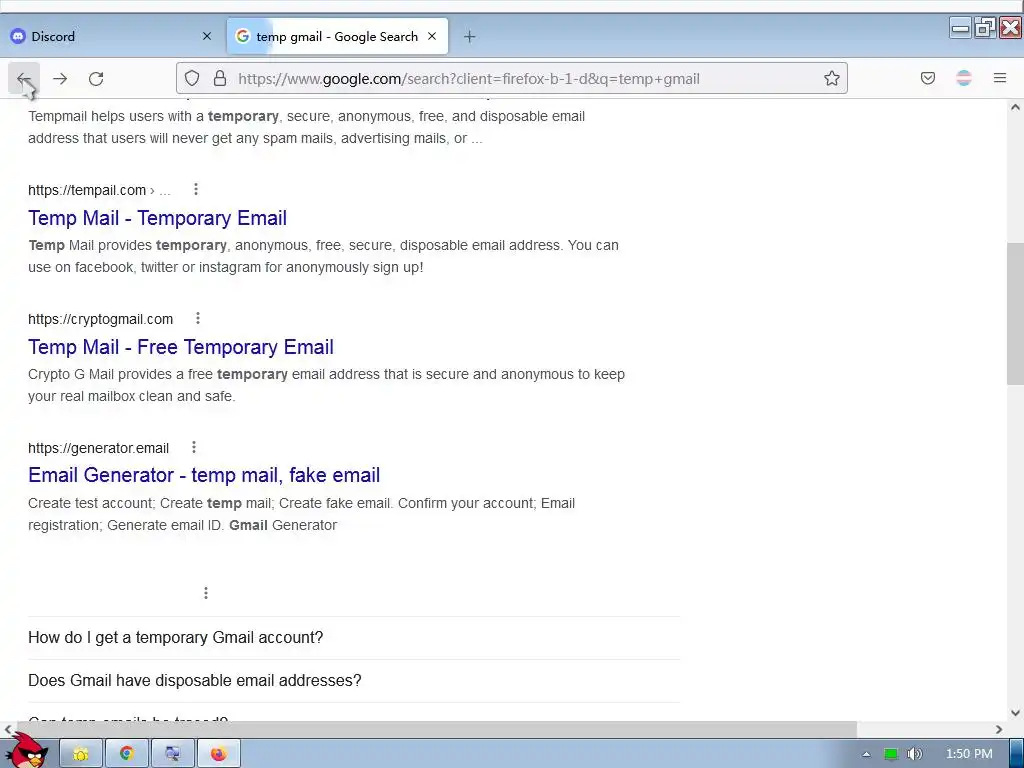Click the 1:50 PM taskbar clock

[969, 754]
